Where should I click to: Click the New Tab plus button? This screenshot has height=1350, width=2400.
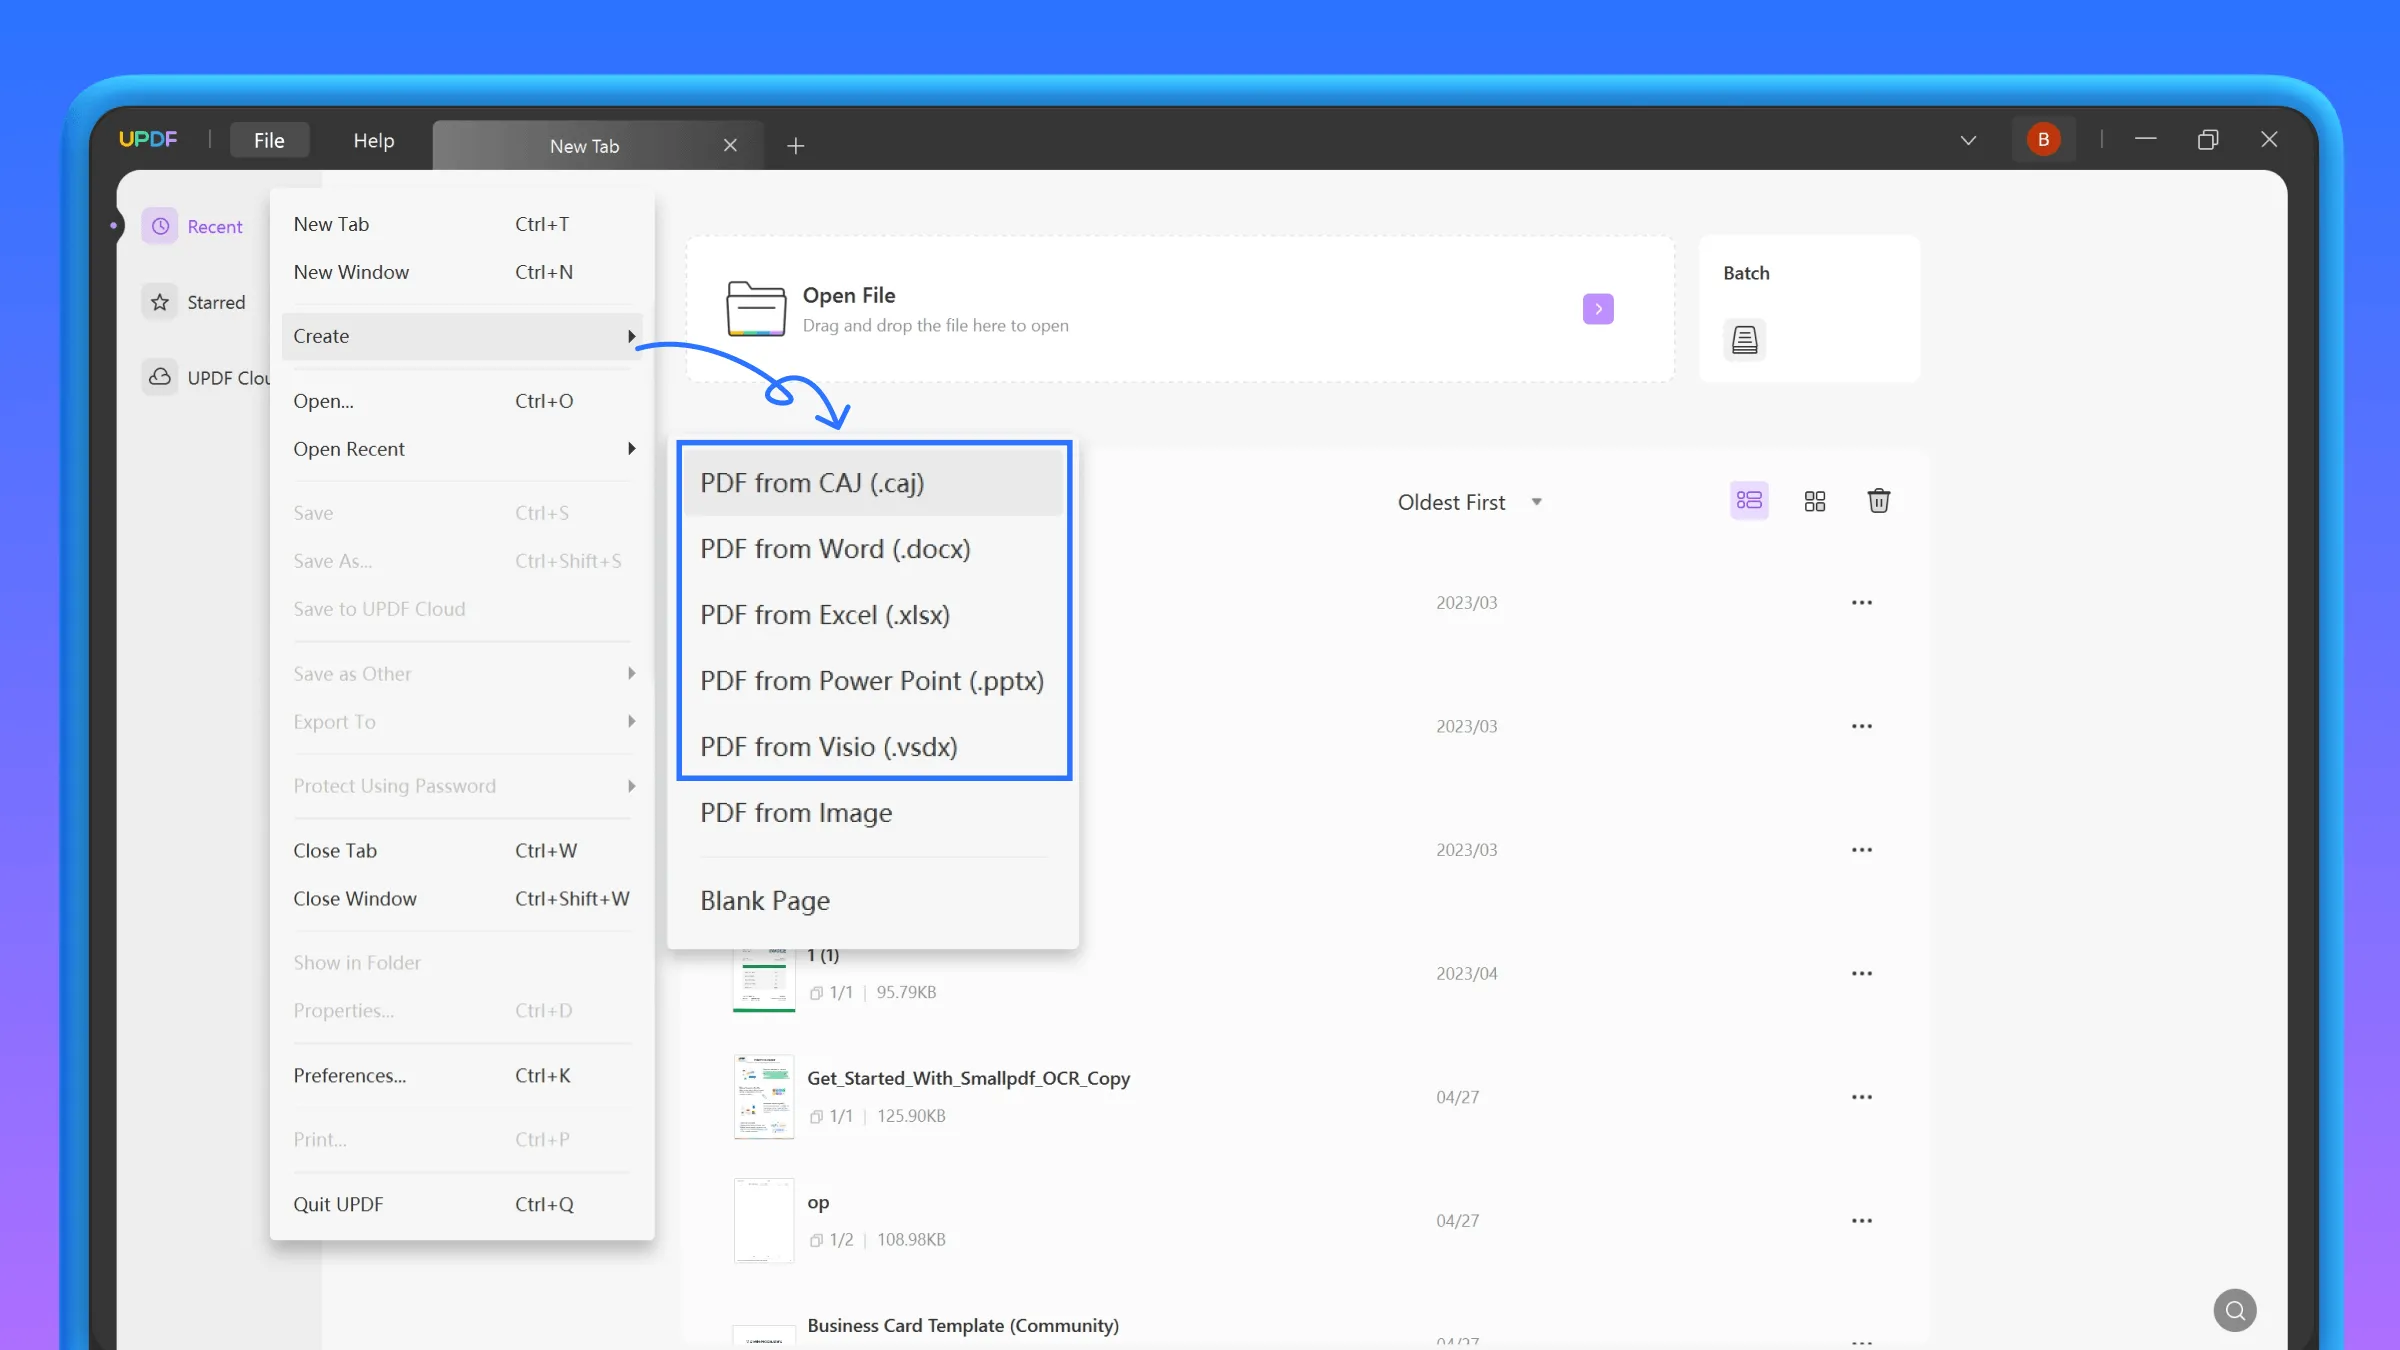point(793,145)
